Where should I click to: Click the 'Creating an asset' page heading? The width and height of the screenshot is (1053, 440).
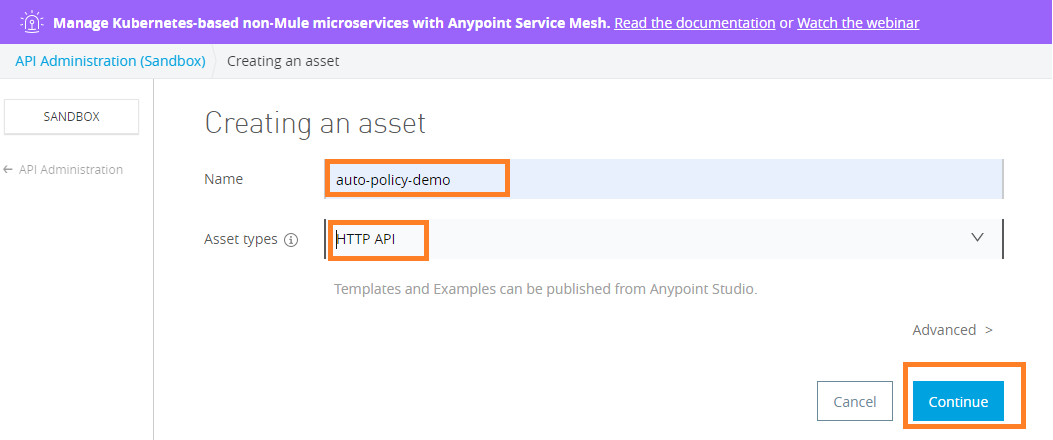click(315, 123)
